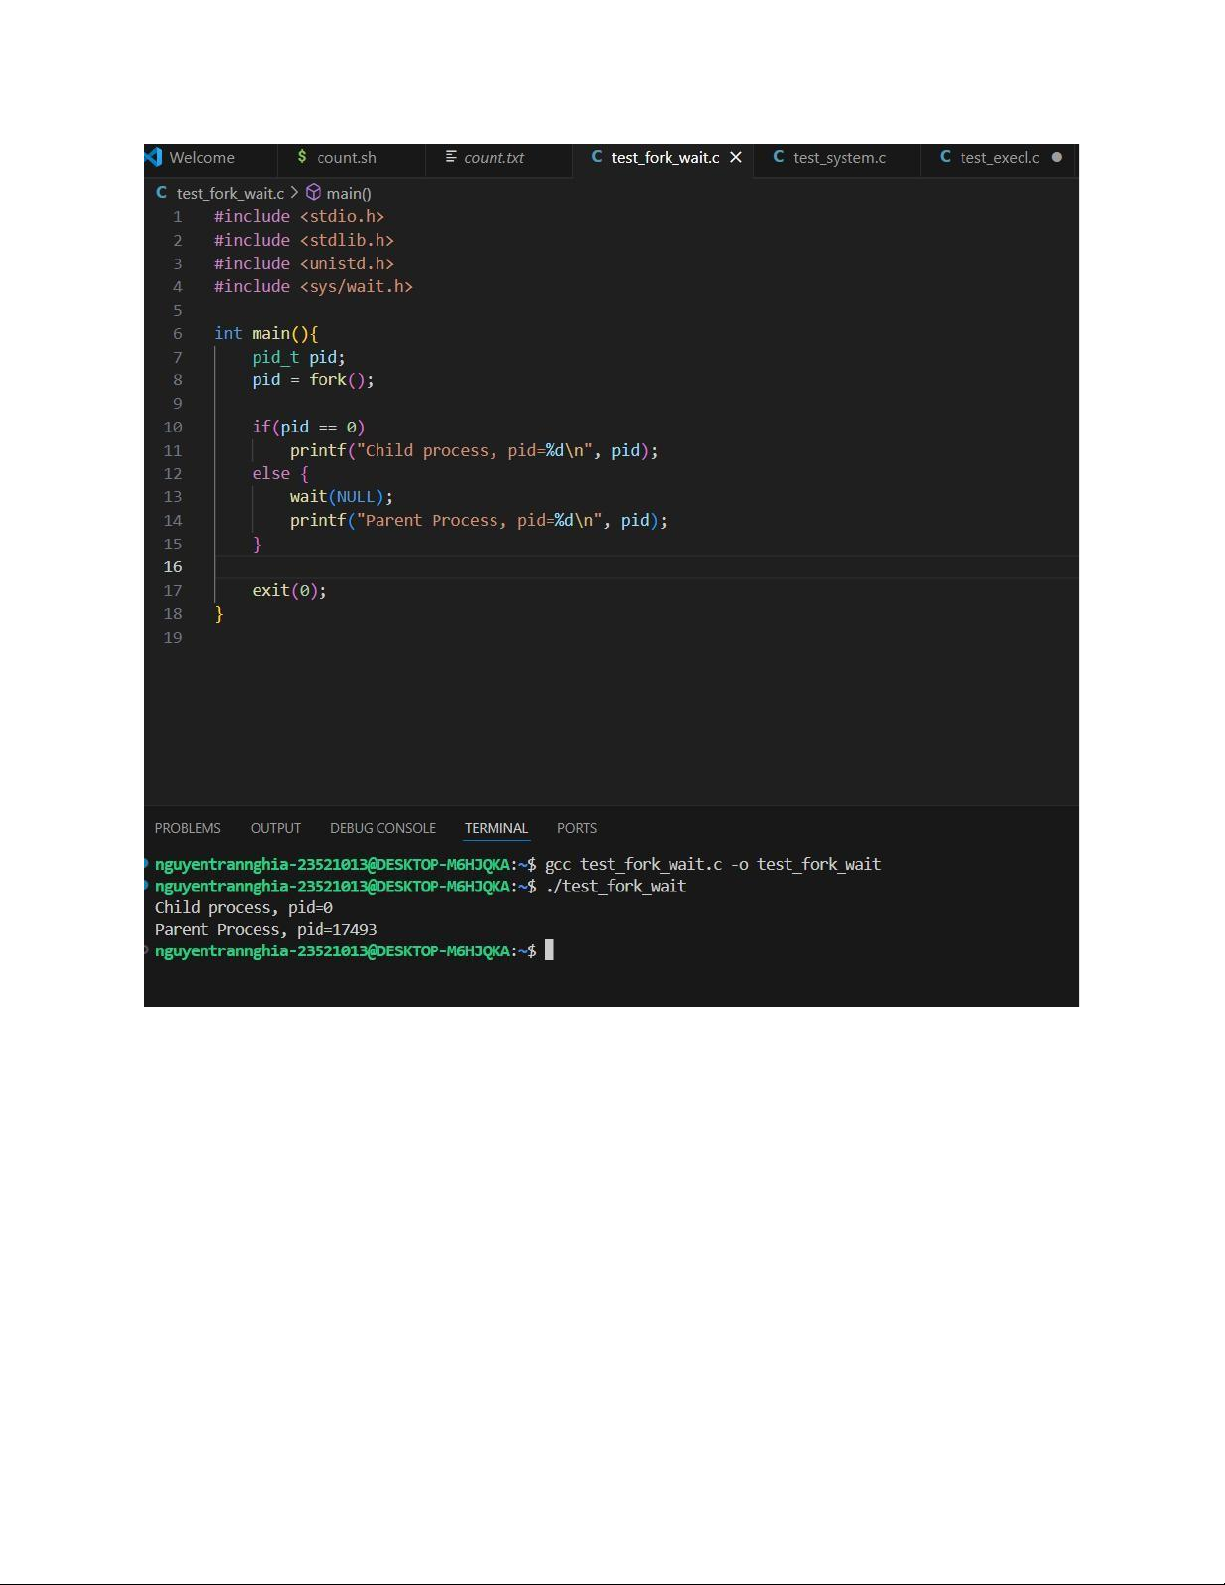Click the './test_fork_wait' command in terminal
The height and width of the screenshot is (1585, 1225).
[615, 886]
